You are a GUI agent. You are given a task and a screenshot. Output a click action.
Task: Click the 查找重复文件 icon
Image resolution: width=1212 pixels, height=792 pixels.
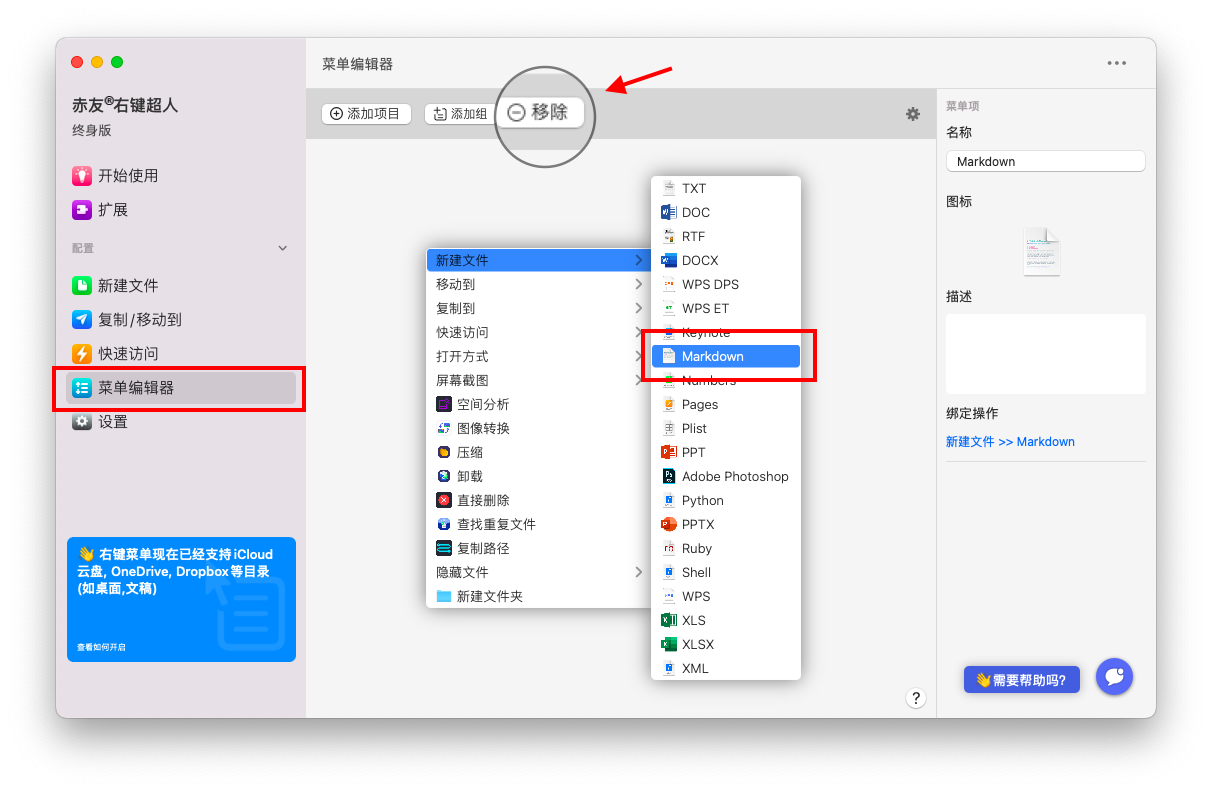coord(444,524)
